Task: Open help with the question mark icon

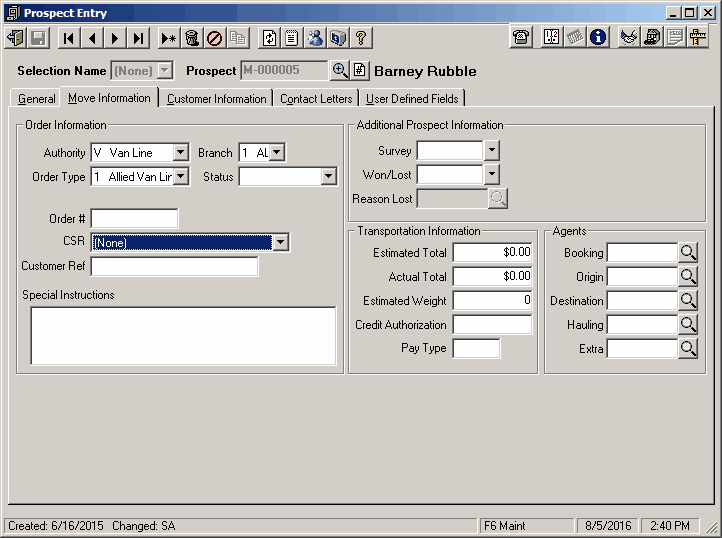Action: pos(361,38)
